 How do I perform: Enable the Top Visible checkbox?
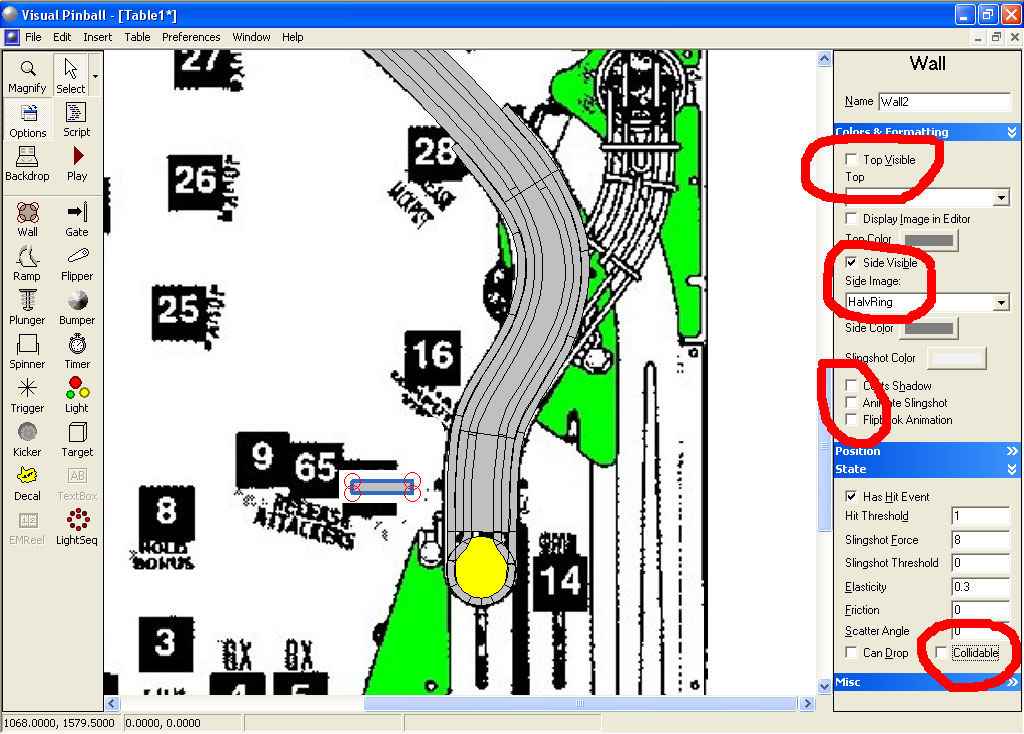click(x=851, y=160)
